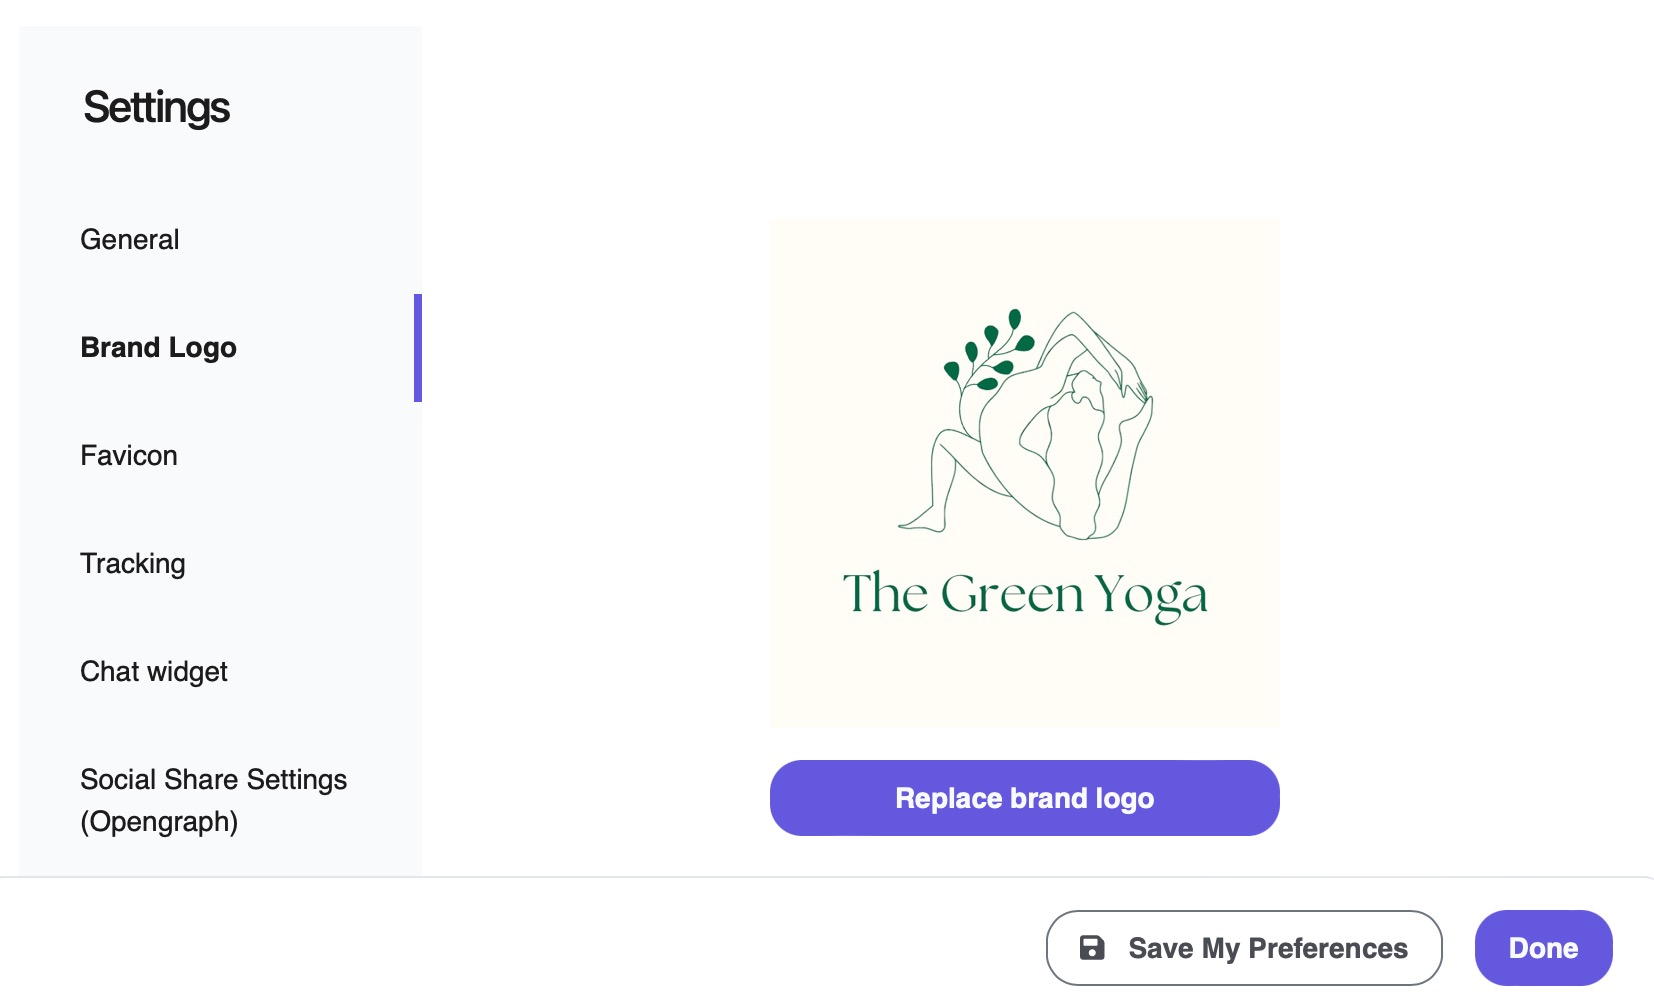Click the floppy disk save icon
This screenshot has width=1654, height=1008.
point(1092,948)
